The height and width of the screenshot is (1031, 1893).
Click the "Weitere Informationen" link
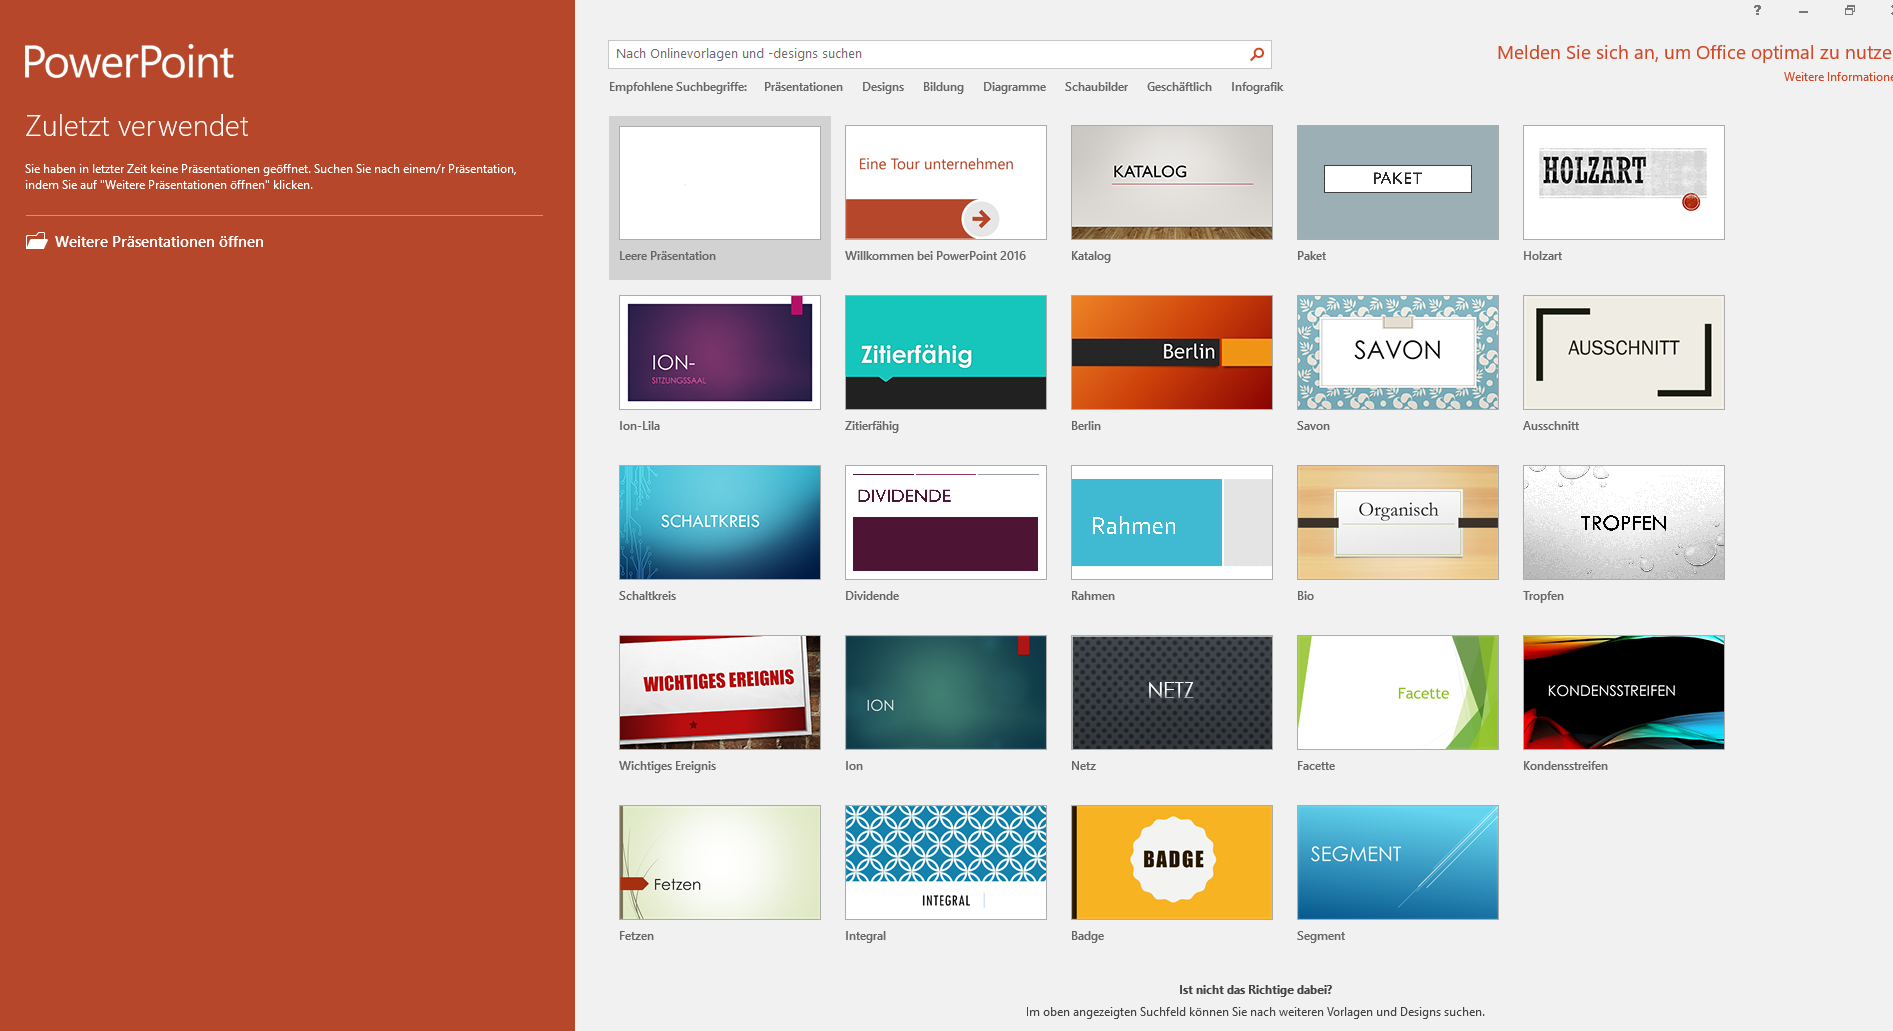click(x=1836, y=76)
